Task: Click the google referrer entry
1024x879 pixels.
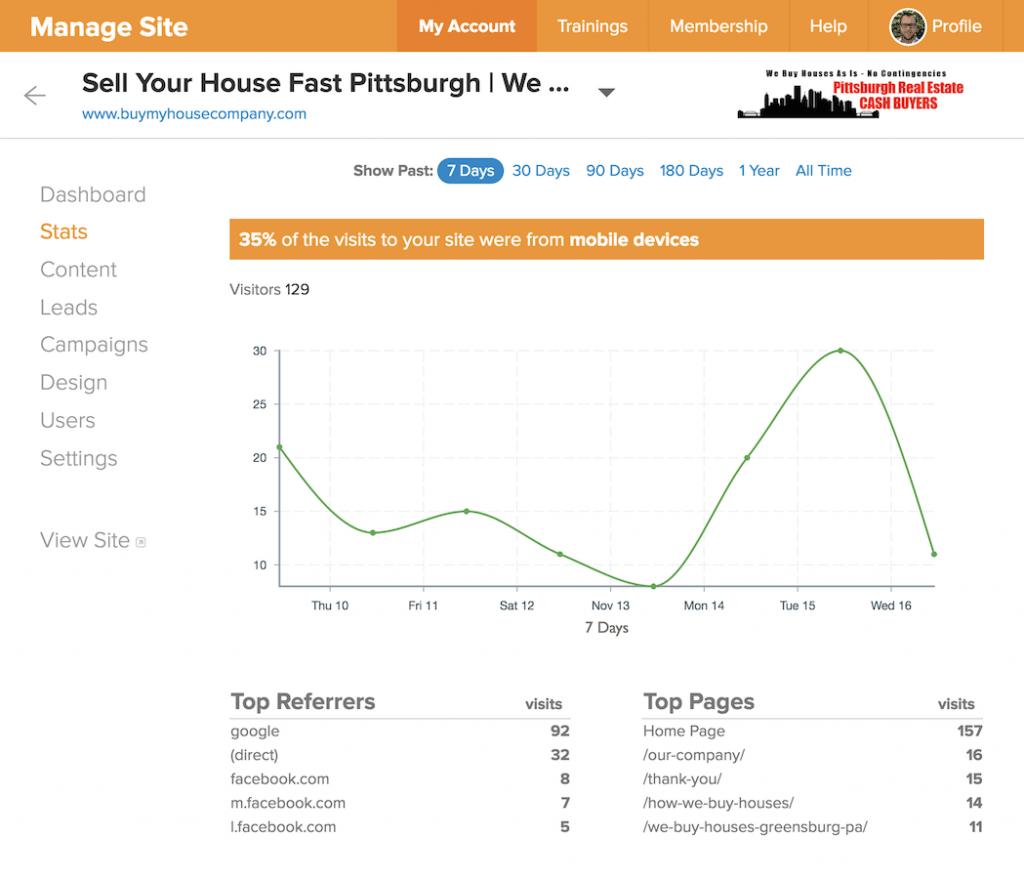Action: coord(254,731)
